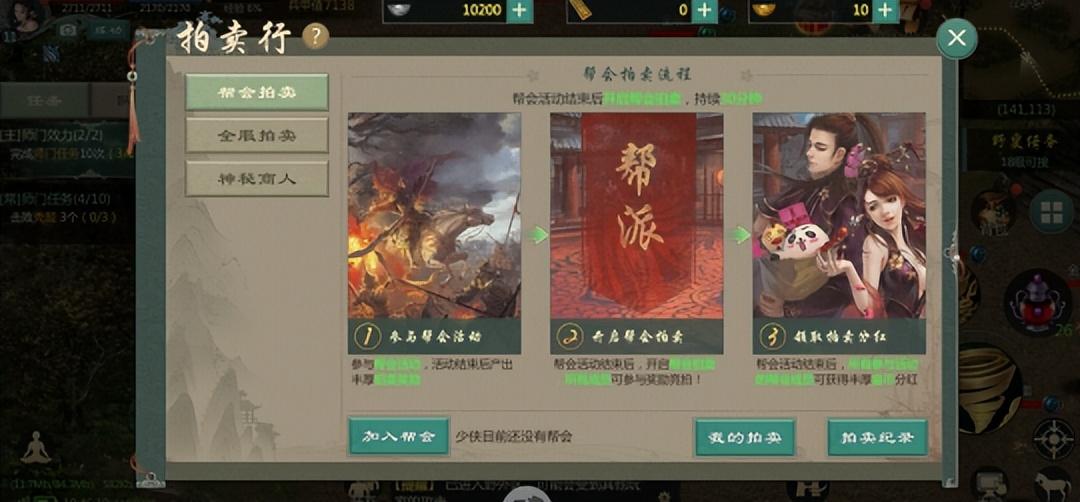The width and height of the screenshot is (1080, 502).
Task: Switch to the 全服拍卖 tab
Action: coord(257,136)
